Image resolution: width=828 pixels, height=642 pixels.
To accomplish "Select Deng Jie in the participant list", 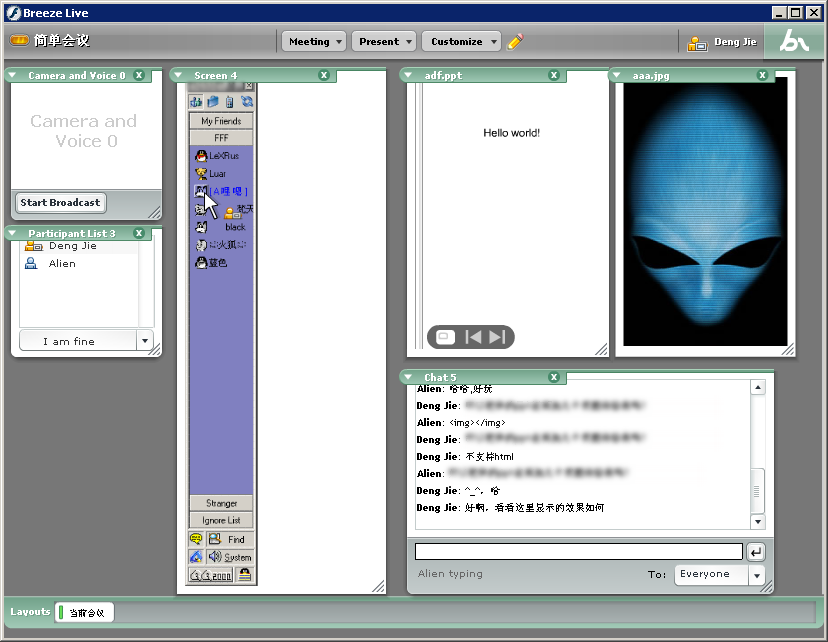I will [x=79, y=246].
